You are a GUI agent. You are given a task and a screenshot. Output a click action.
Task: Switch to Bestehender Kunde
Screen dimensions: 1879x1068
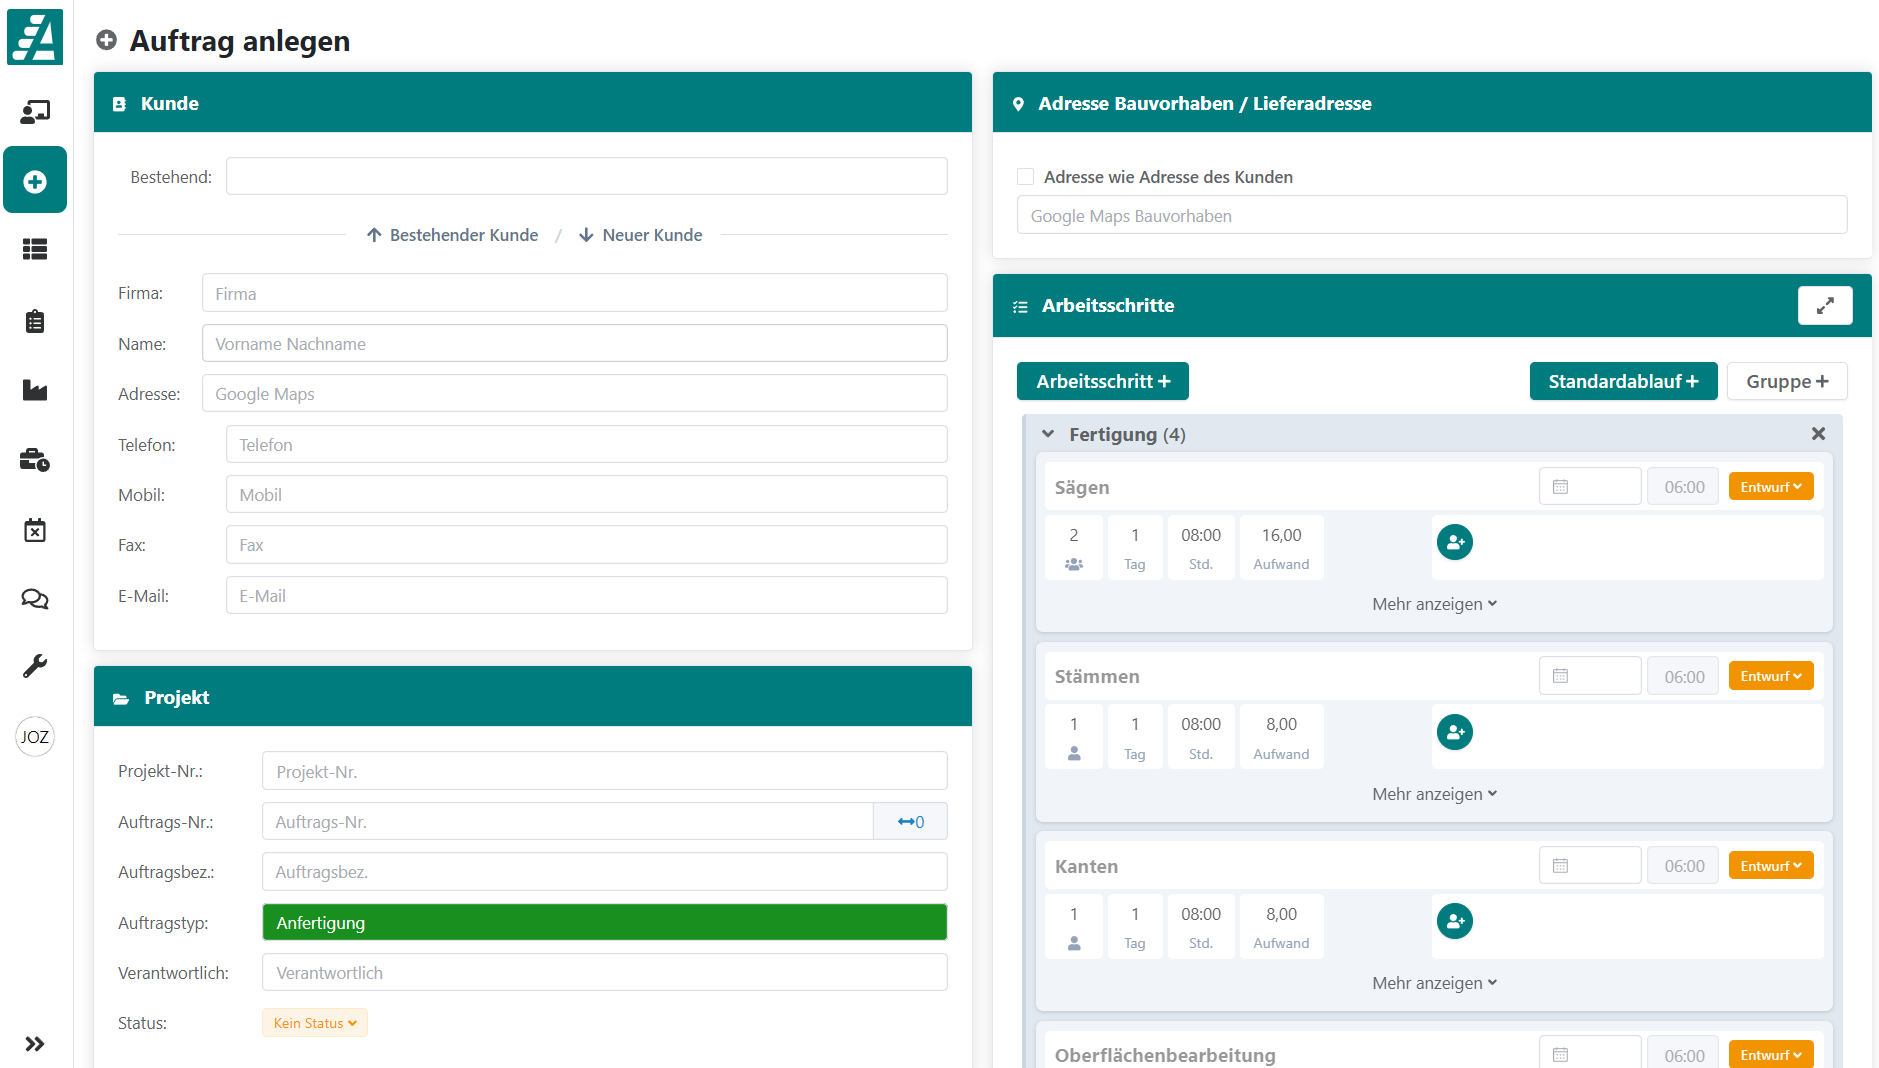click(452, 235)
